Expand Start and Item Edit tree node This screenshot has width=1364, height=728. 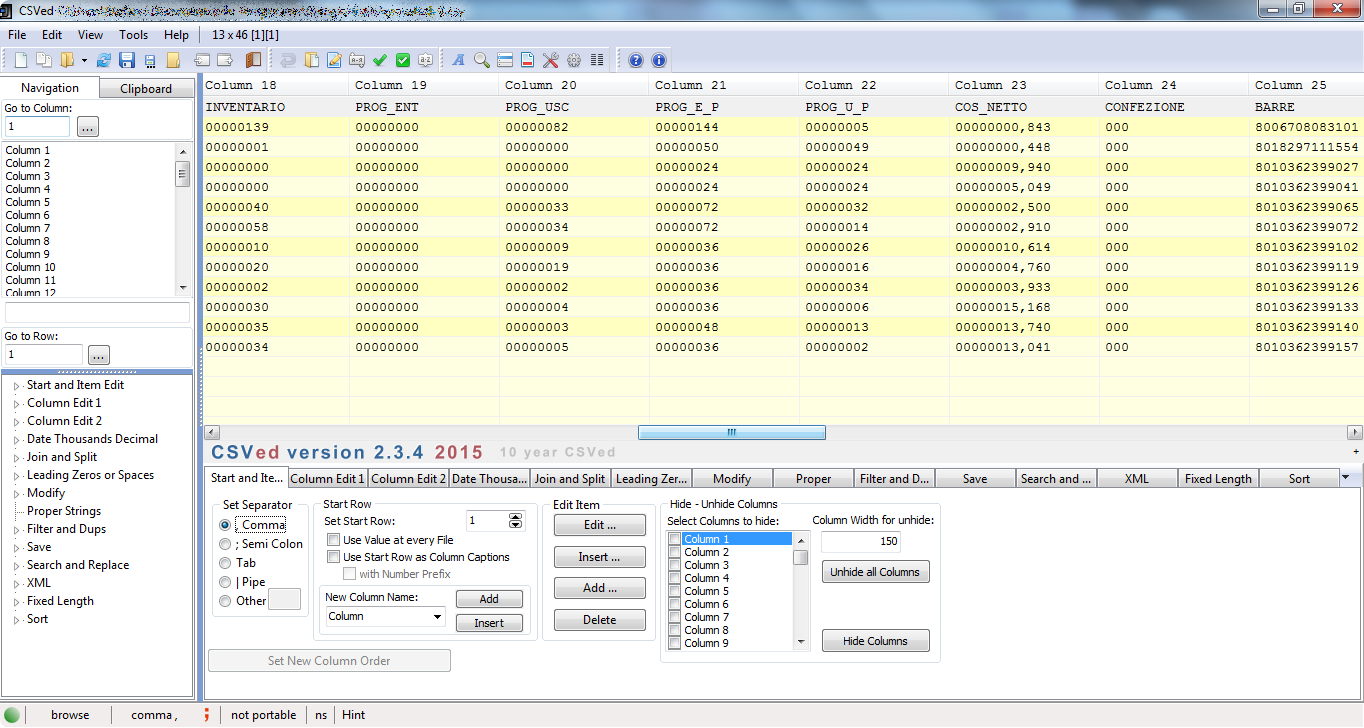tap(16, 386)
